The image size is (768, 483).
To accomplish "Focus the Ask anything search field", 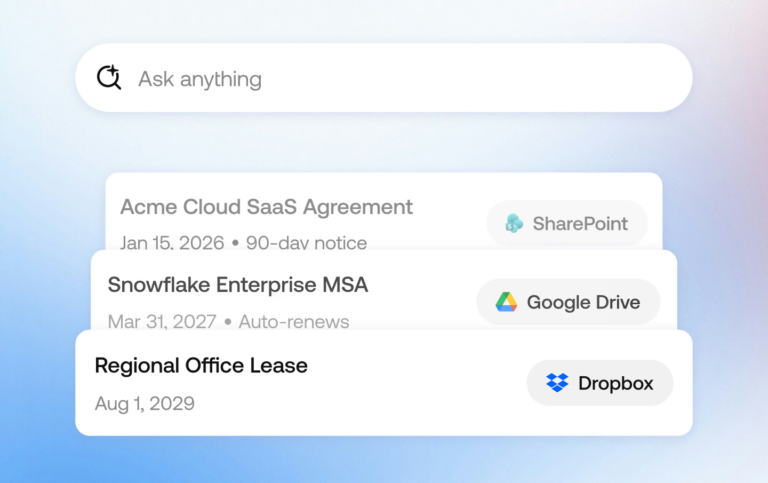I will coord(384,78).
